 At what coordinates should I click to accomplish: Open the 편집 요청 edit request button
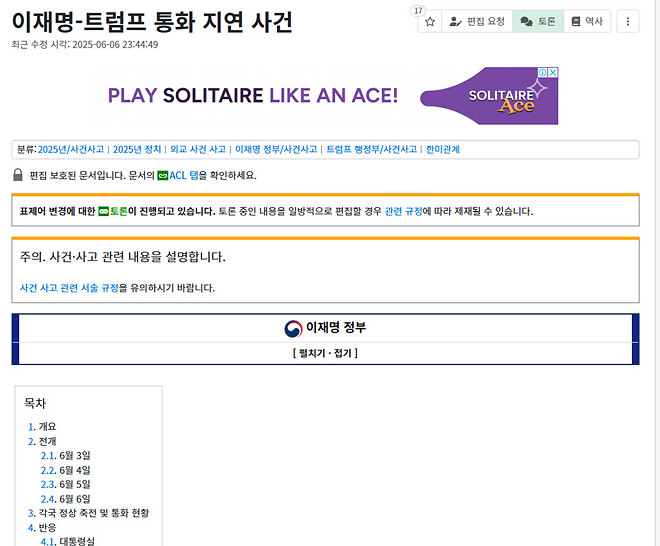point(477,21)
